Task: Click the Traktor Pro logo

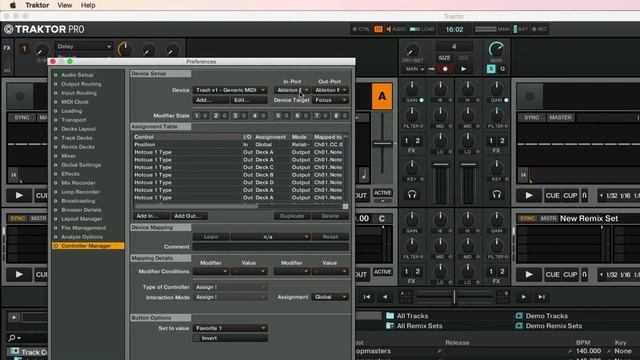Action: pyautogui.click(x=44, y=29)
